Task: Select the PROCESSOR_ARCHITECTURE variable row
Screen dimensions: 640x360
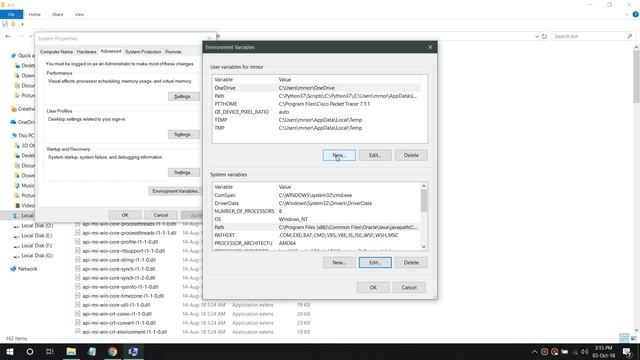Action: [x=316, y=243]
